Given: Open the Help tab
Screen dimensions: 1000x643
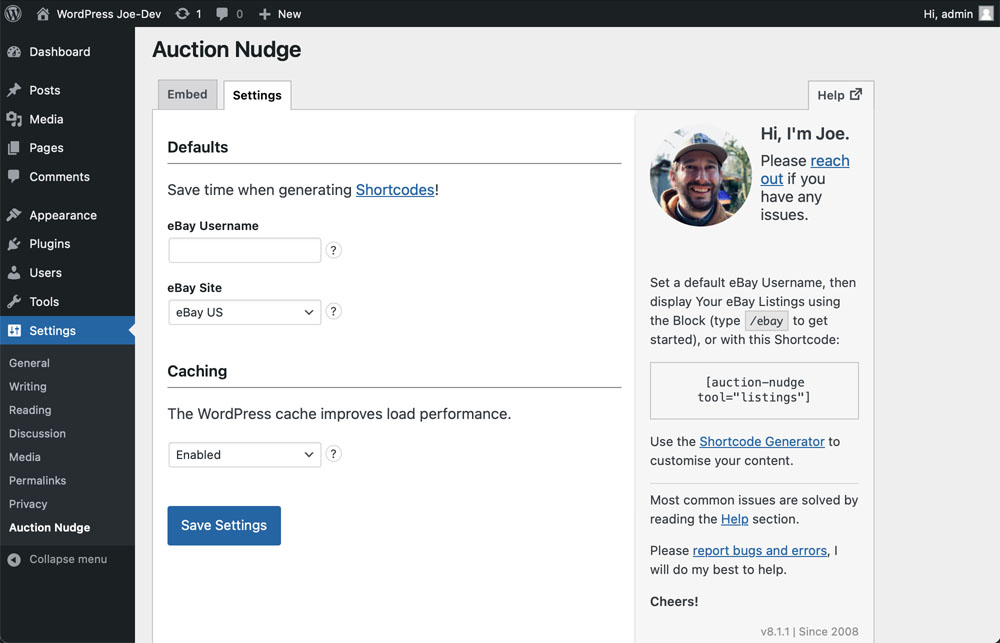Looking at the screenshot, I should (x=841, y=95).
